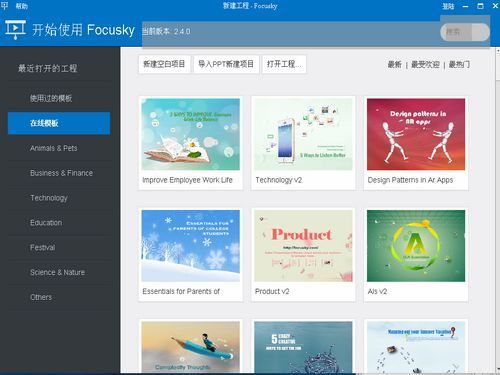The height and width of the screenshot is (375, 500).
Task: Click the Focusky presentation logo icon
Action: 15,30
